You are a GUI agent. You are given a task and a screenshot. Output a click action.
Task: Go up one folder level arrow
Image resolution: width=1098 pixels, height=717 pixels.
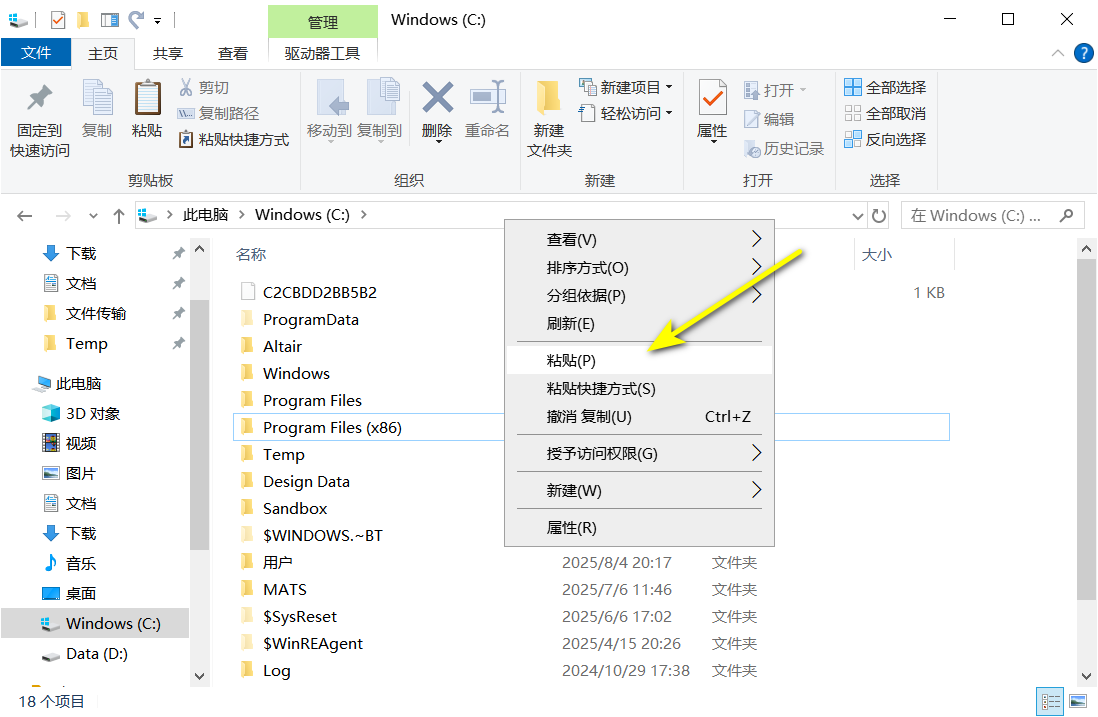coord(119,216)
